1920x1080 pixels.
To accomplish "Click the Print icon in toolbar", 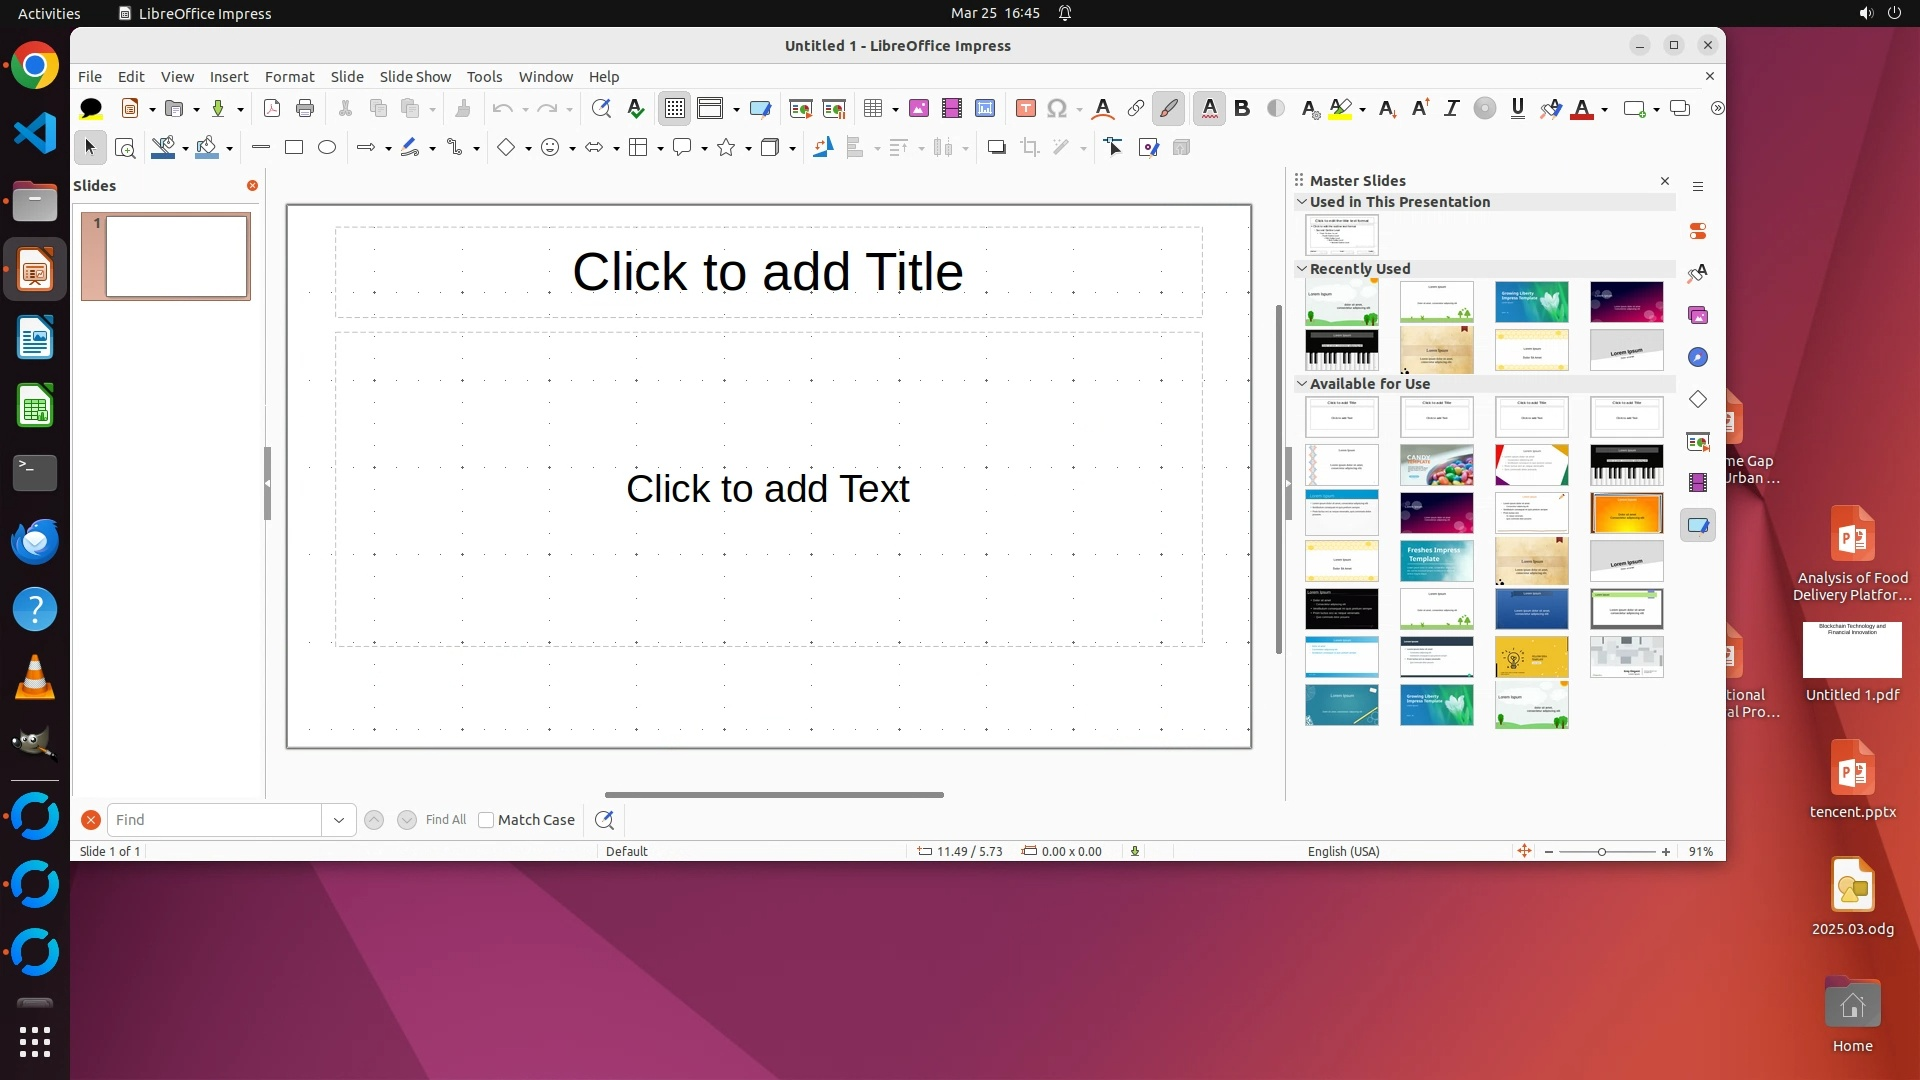I will 305,108.
